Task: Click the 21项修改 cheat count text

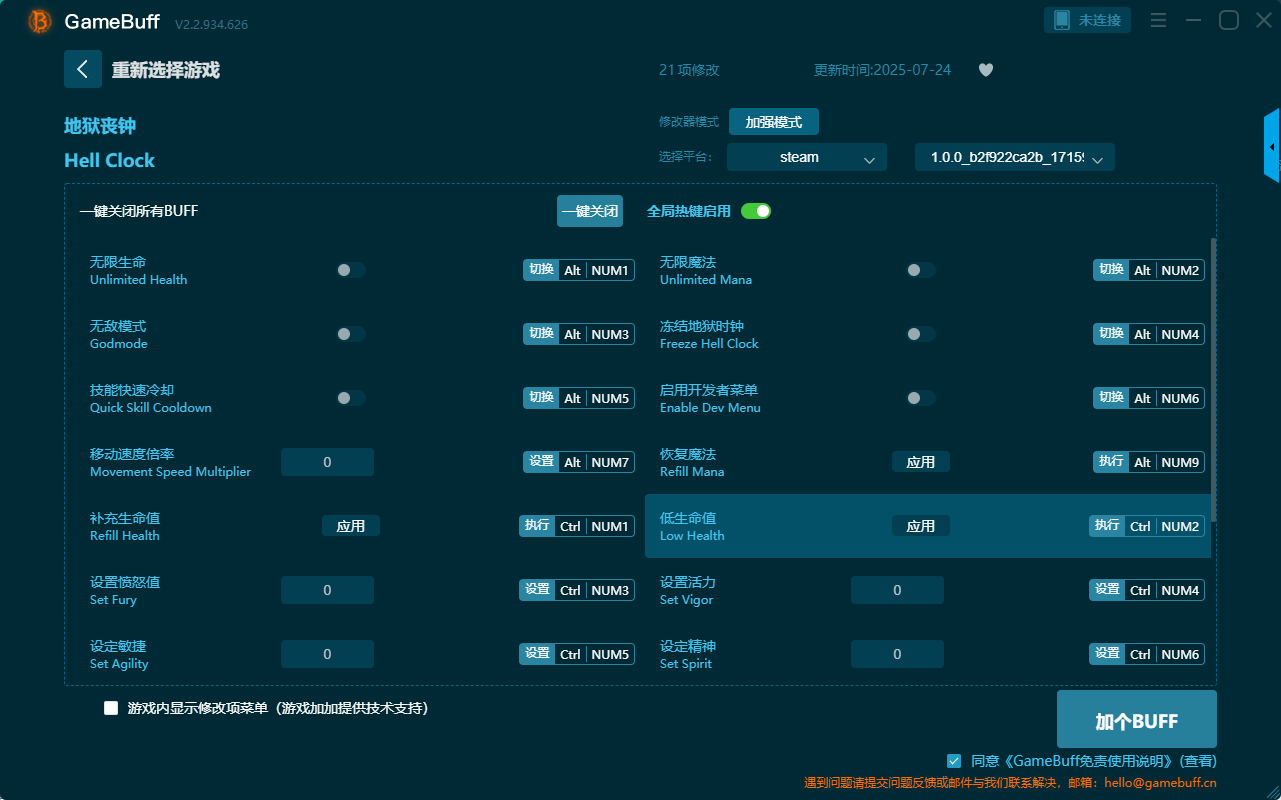Action: coord(689,70)
